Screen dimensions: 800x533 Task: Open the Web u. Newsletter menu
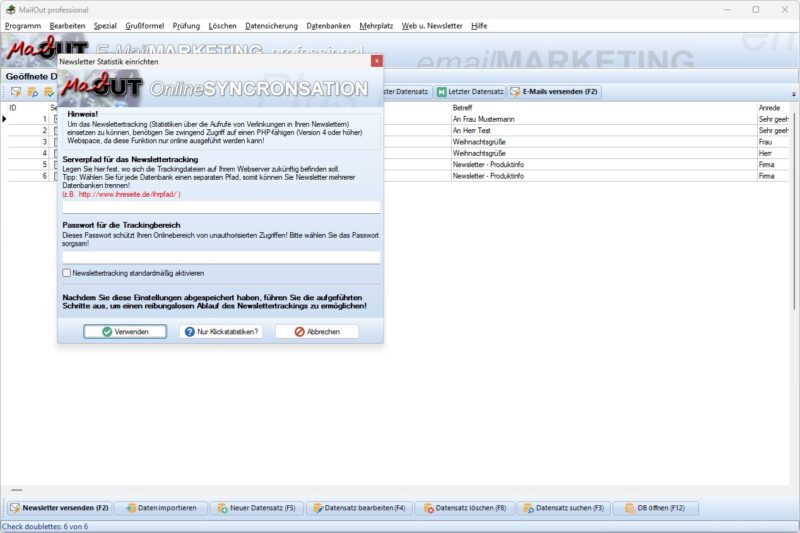tap(432, 26)
